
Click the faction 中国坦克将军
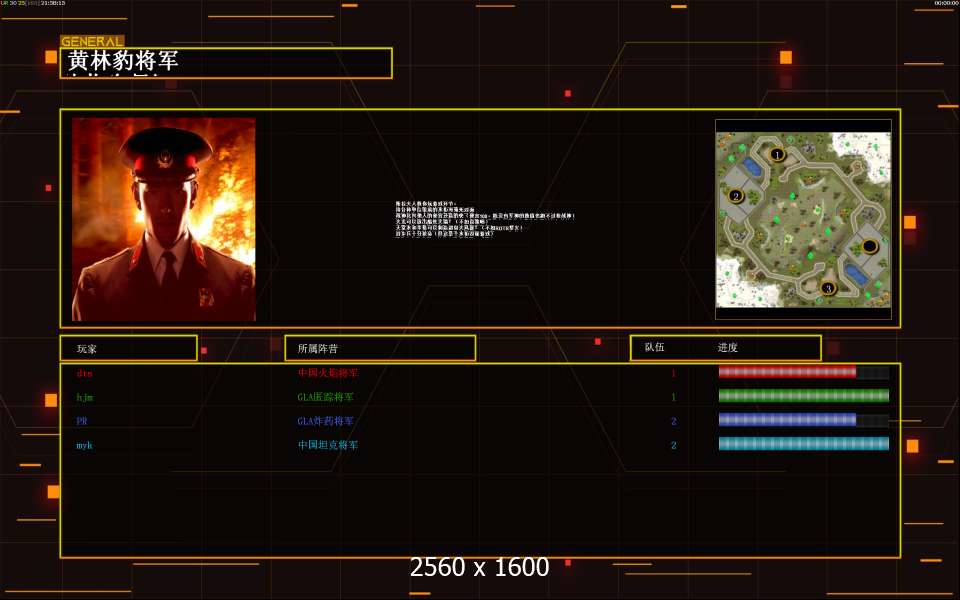tap(328, 445)
